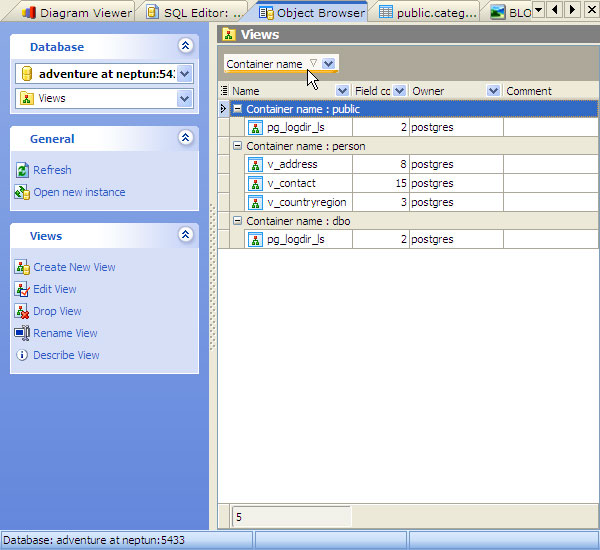Image resolution: width=600 pixels, height=550 pixels.
Task: Click the Create New View icon
Action: click(x=22, y=267)
